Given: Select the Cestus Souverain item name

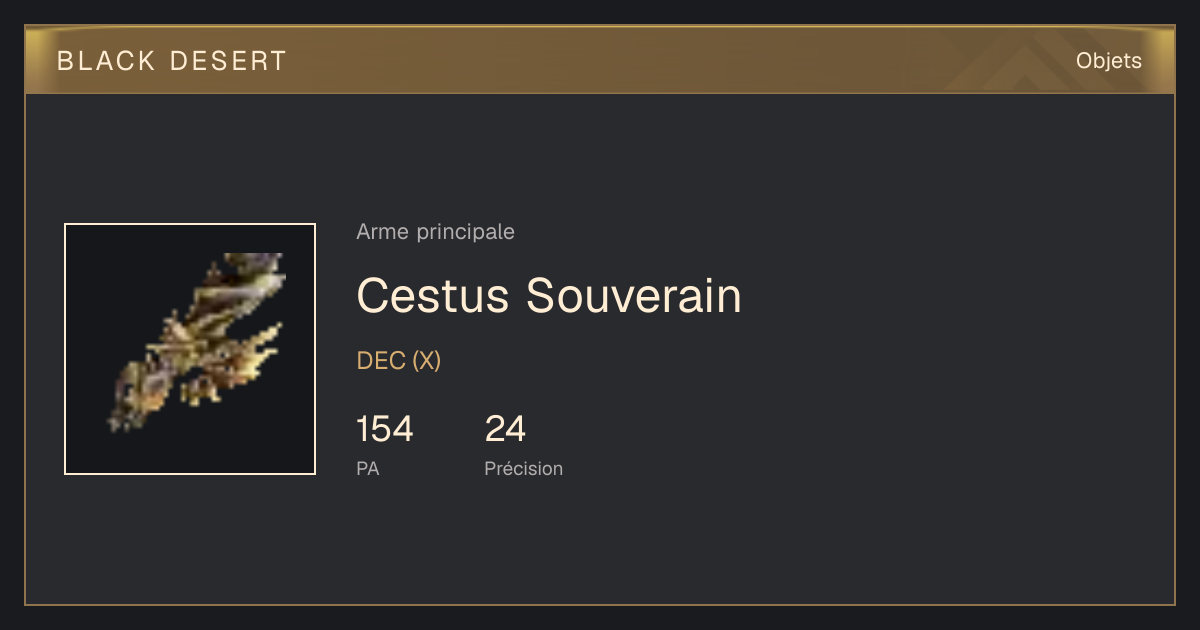Looking at the screenshot, I should coord(549,295).
